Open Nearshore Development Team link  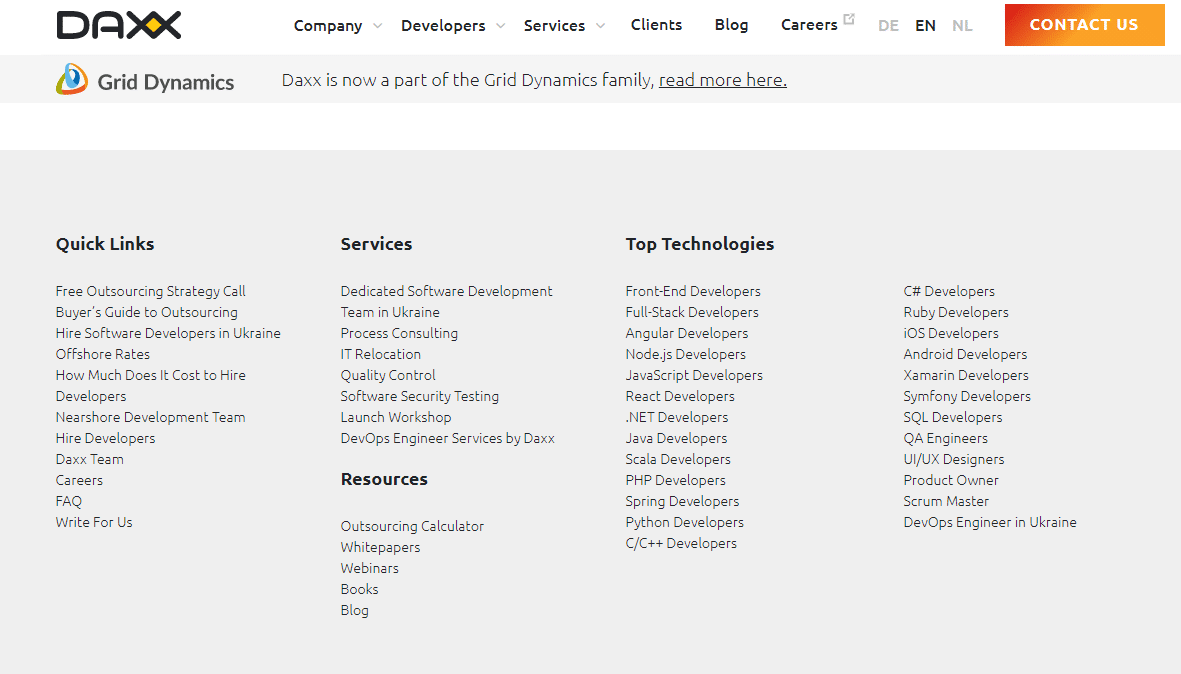(151, 417)
